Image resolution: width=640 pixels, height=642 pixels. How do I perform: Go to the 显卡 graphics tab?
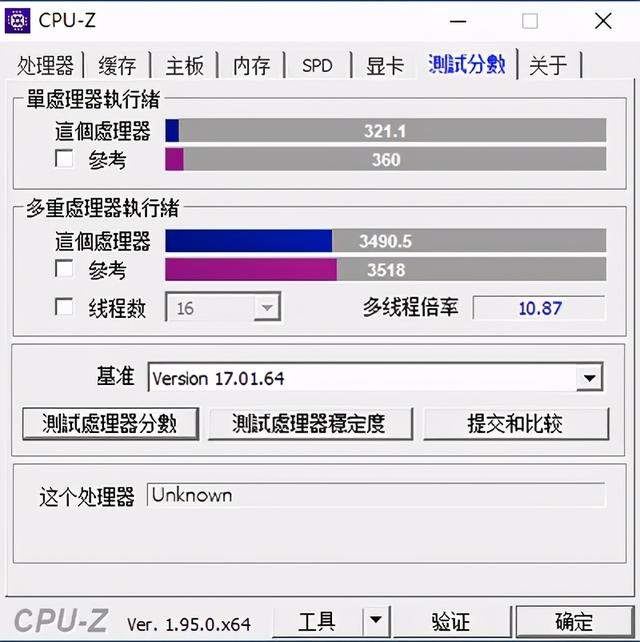(x=384, y=66)
